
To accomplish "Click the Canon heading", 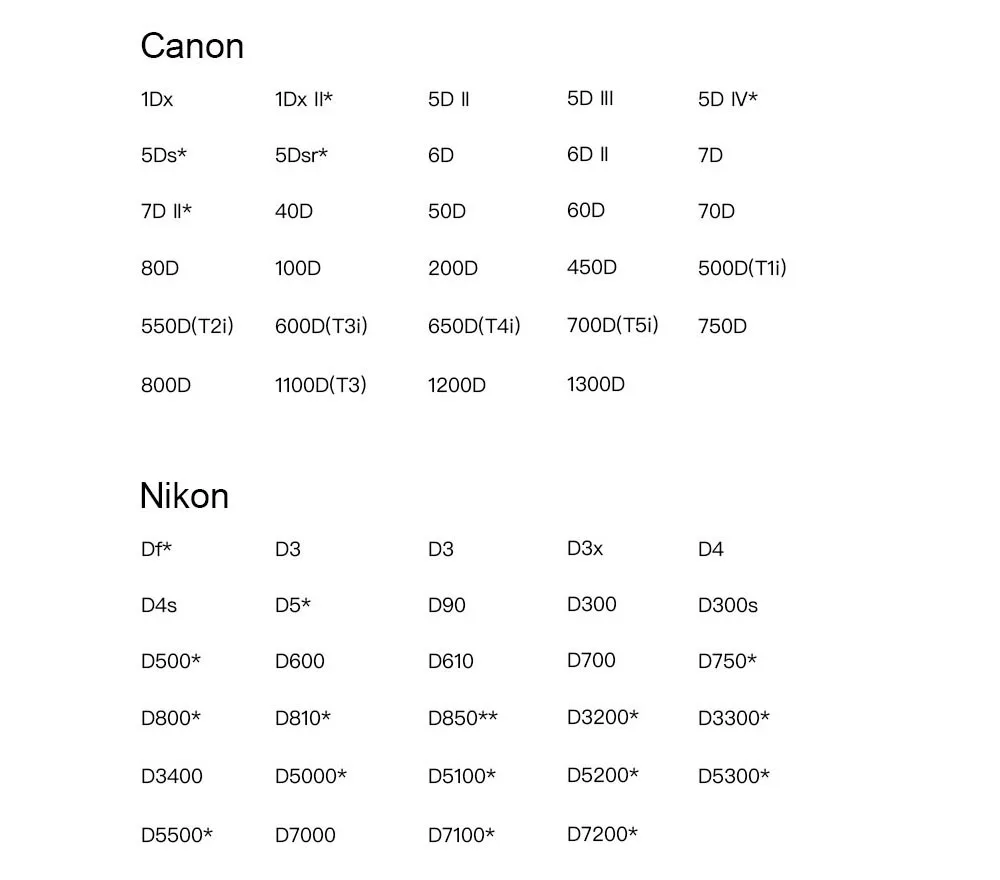I will 192,46.
